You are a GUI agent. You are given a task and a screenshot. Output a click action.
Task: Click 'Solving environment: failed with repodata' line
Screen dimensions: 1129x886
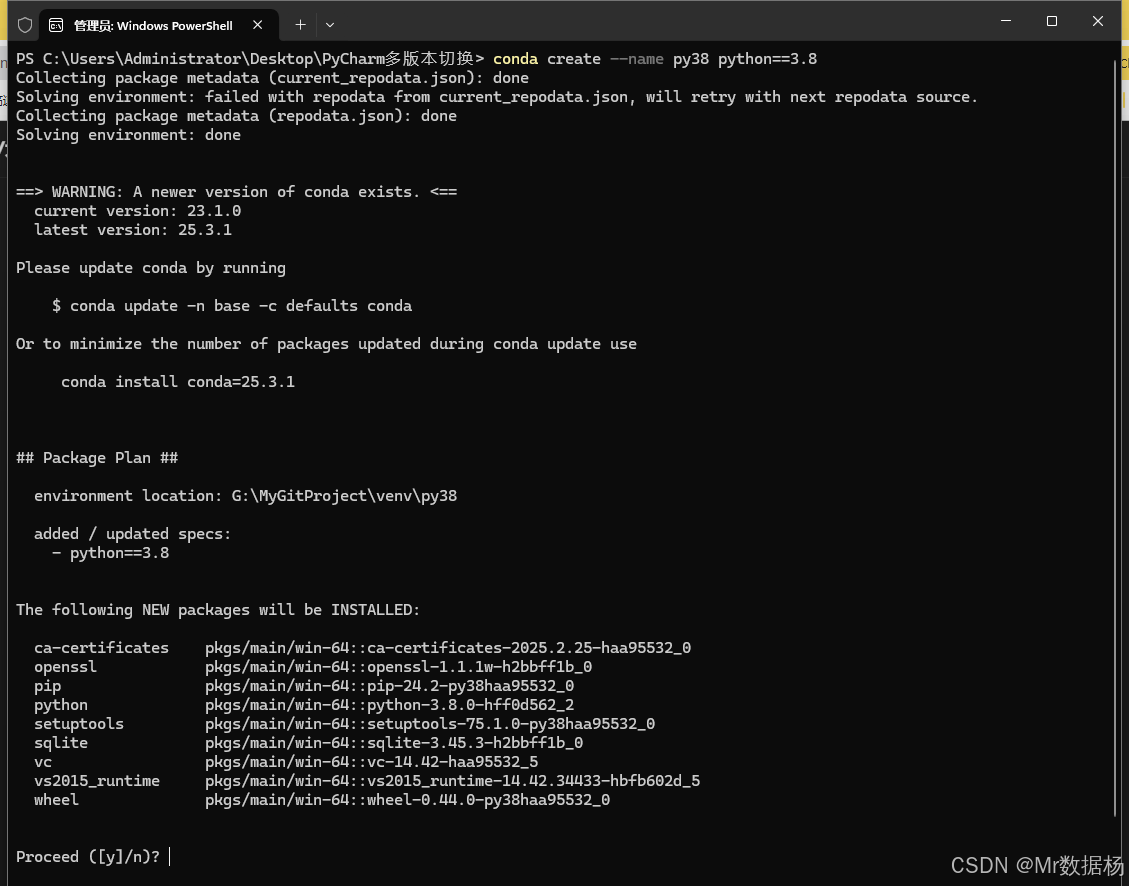pyautogui.click(x=497, y=96)
